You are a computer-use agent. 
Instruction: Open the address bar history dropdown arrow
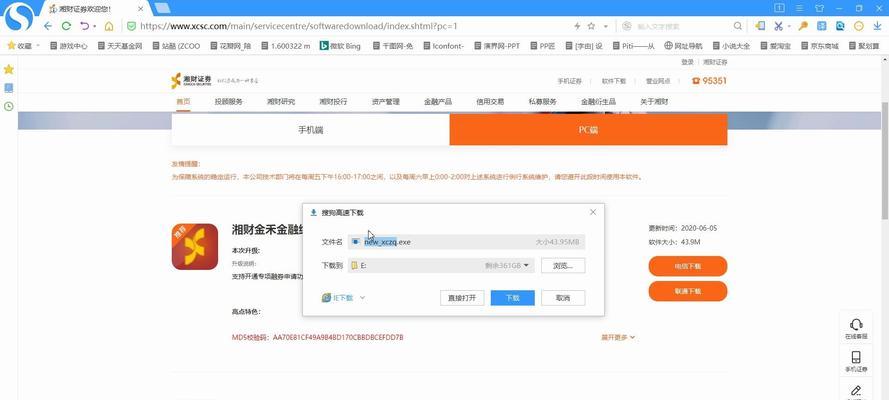tap(605, 26)
